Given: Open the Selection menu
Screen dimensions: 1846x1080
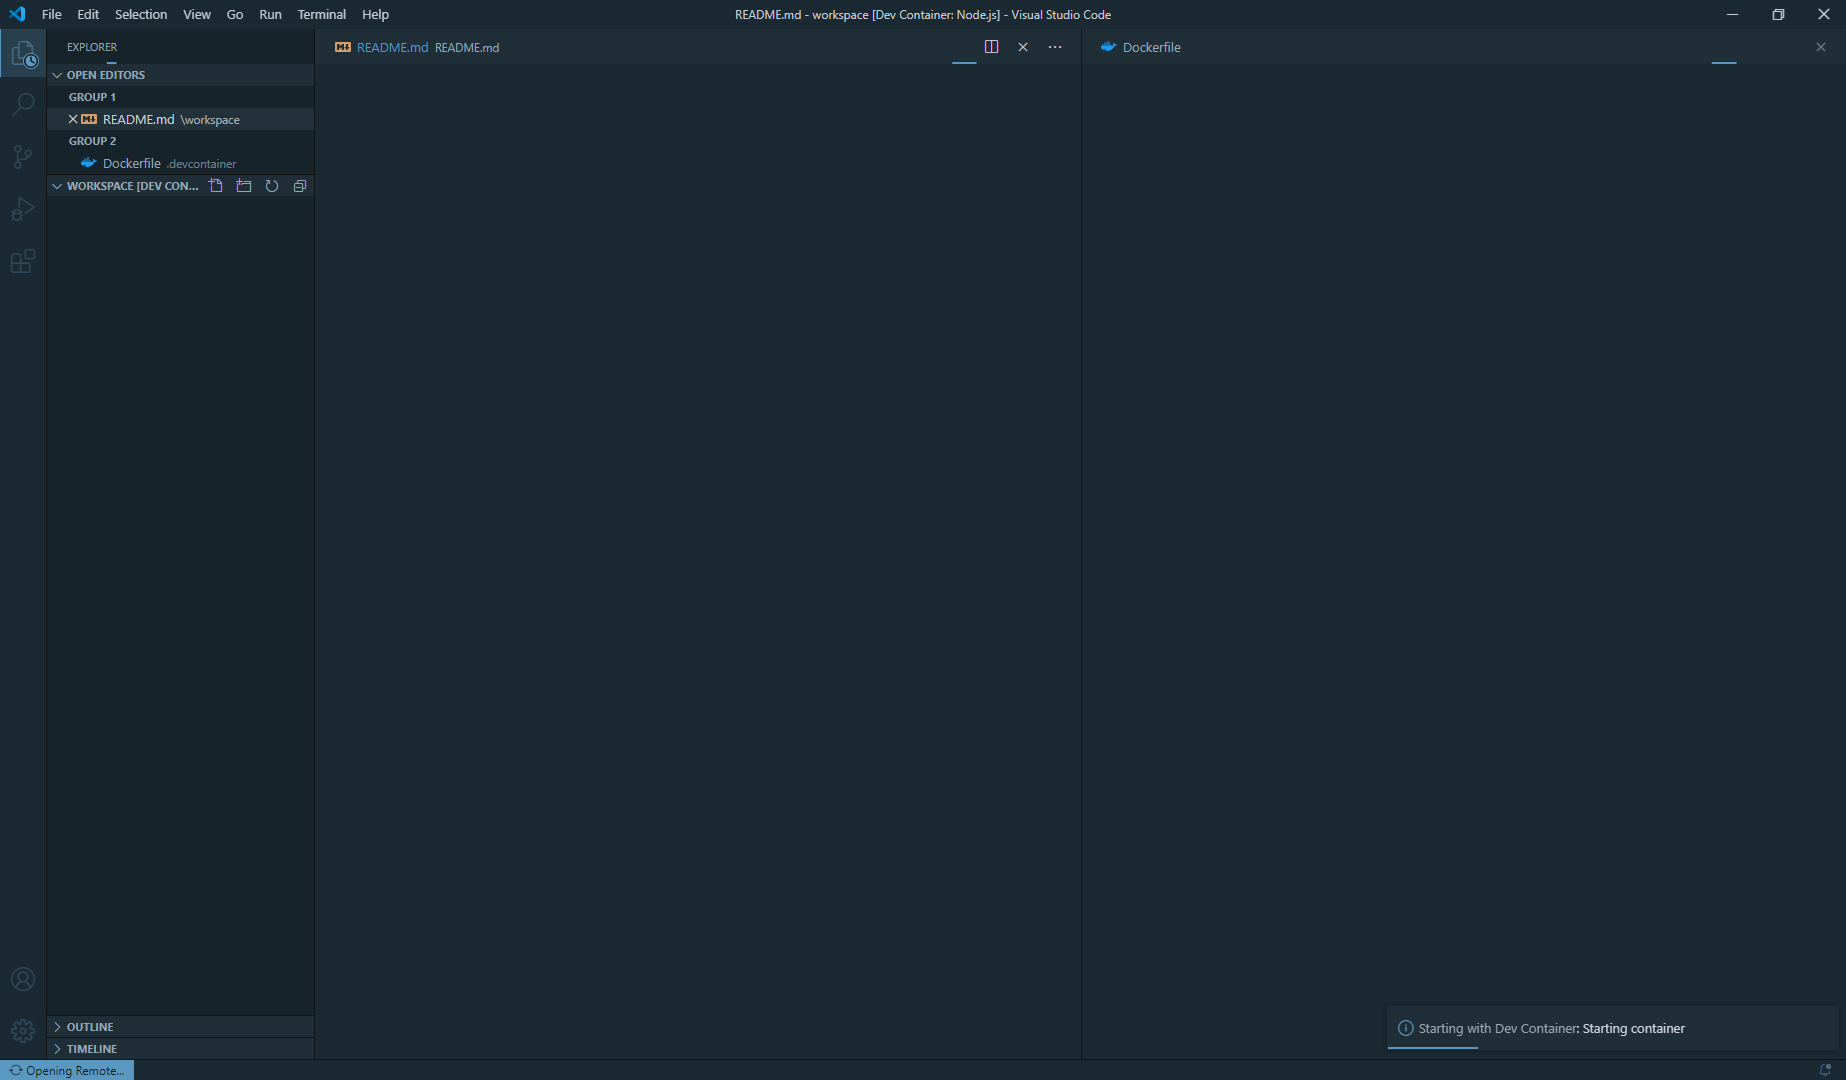Looking at the screenshot, I should coord(141,14).
